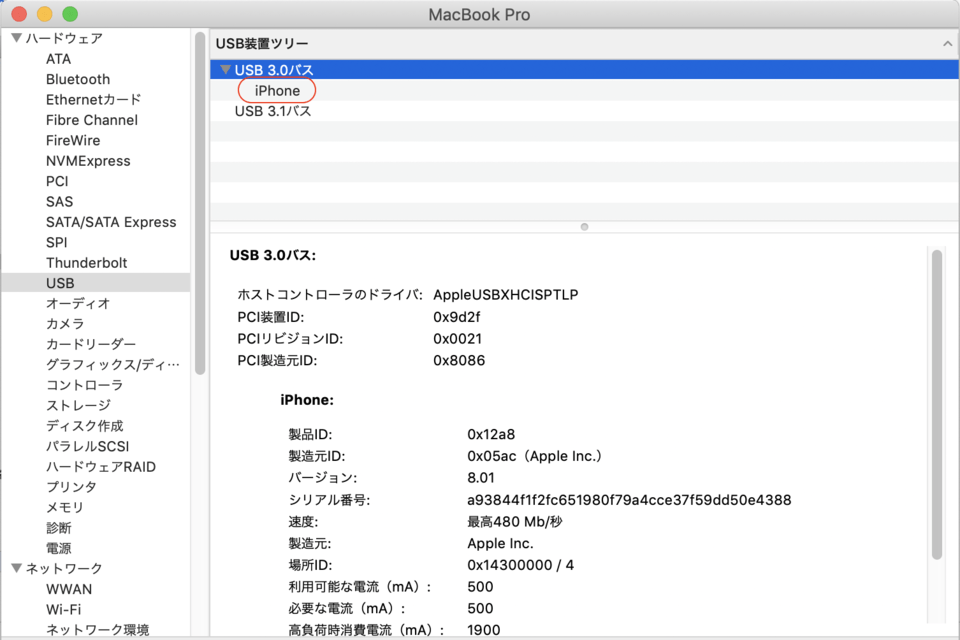Open プリンタ in the sidebar

[x=71, y=487]
